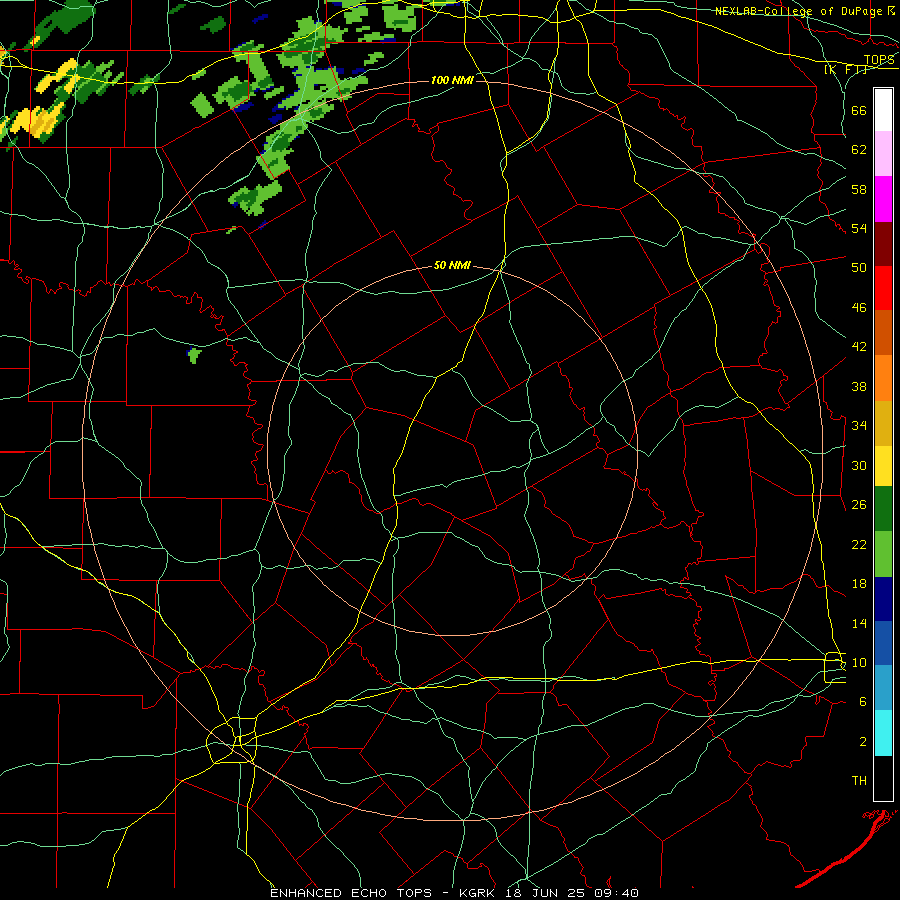Select the dark orange legend swatch
The image size is (900, 900).
click(x=883, y=333)
